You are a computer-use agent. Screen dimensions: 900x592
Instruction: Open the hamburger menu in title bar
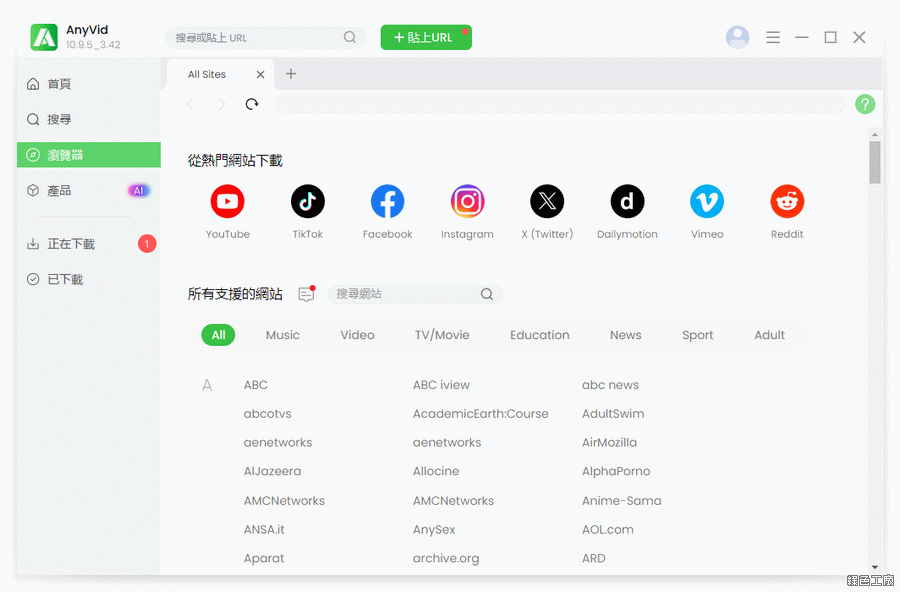pyautogui.click(x=773, y=37)
